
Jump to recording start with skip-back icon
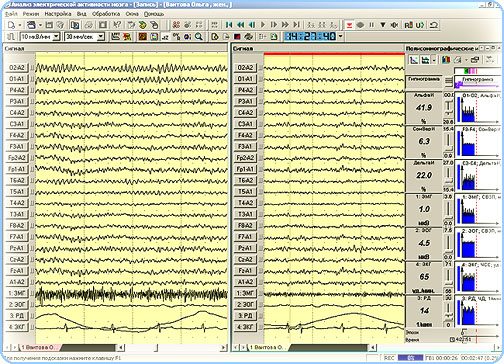pyautogui.click(x=229, y=25)
